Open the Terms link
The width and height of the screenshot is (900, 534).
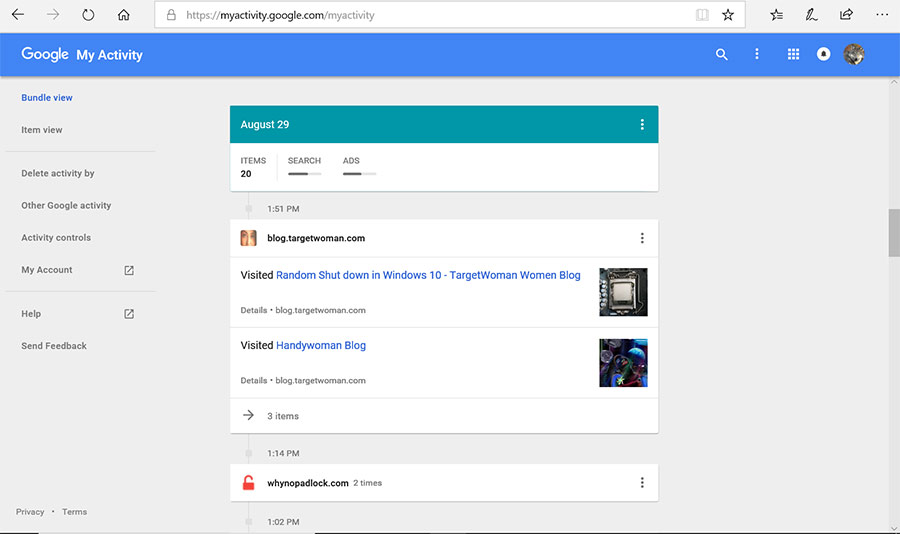(75, 512)
